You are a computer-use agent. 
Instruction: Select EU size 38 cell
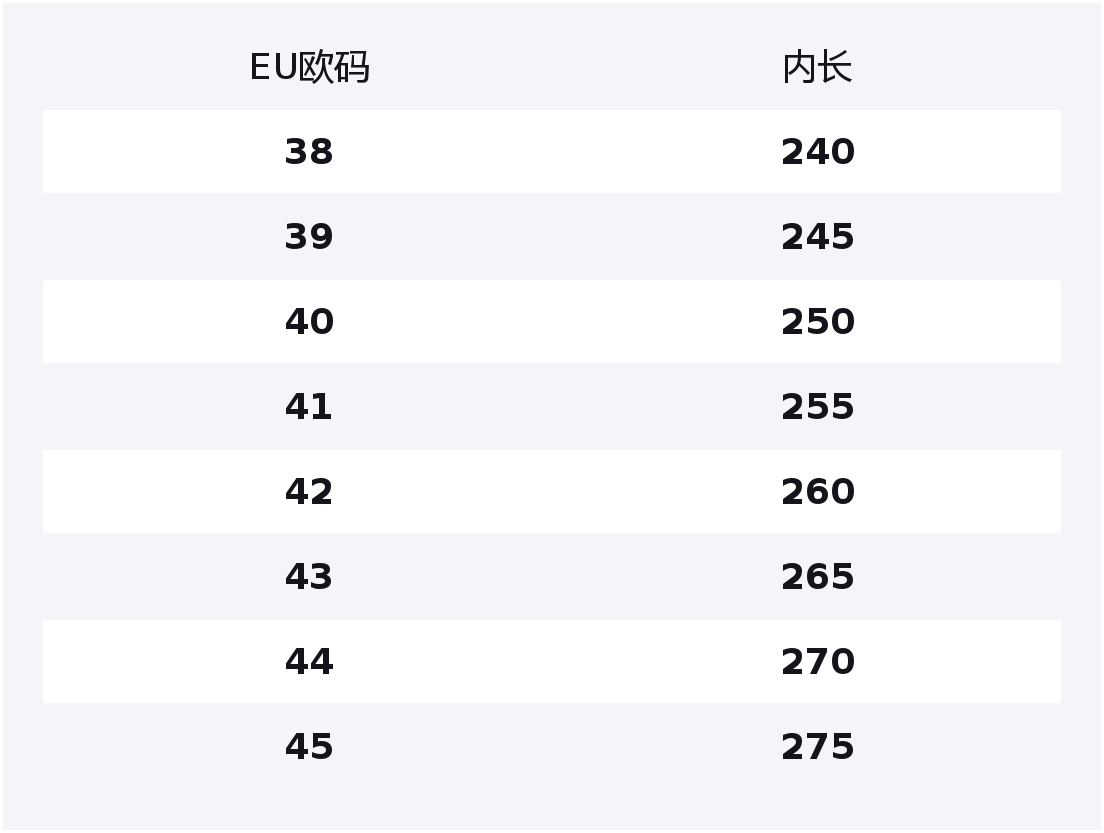(309, 152)
